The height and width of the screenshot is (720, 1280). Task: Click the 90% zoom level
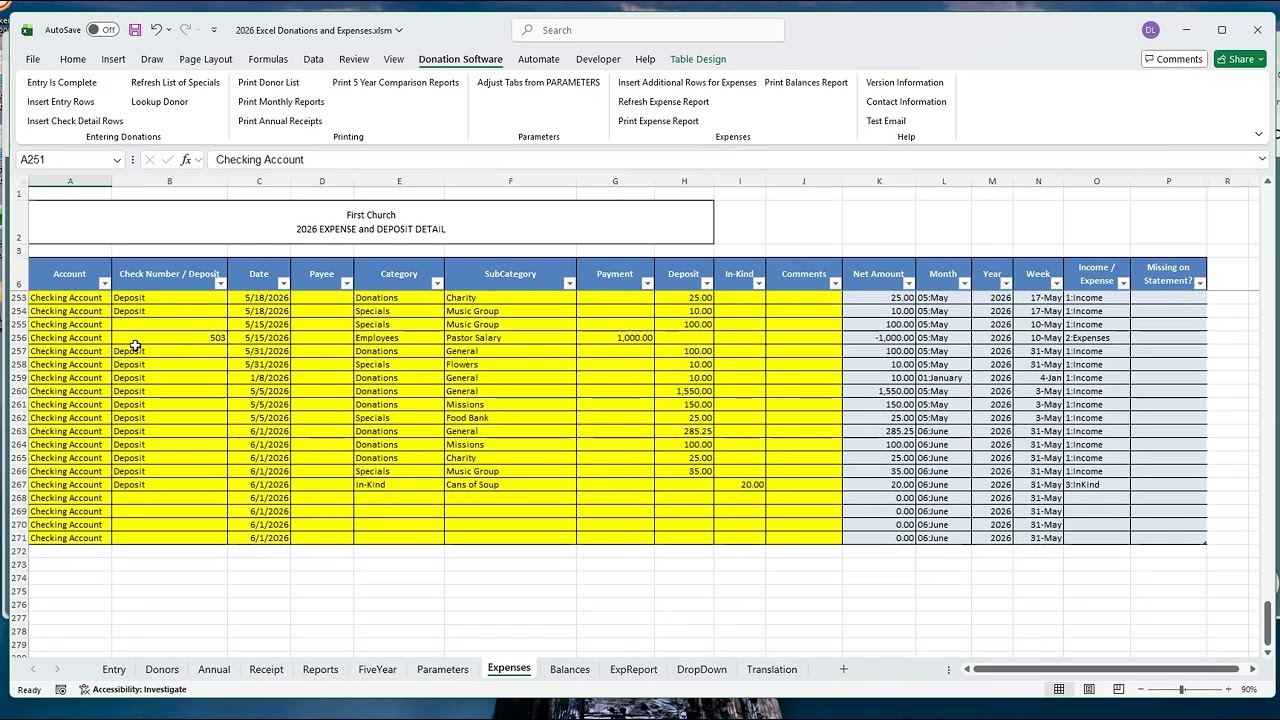(1248, 689)
